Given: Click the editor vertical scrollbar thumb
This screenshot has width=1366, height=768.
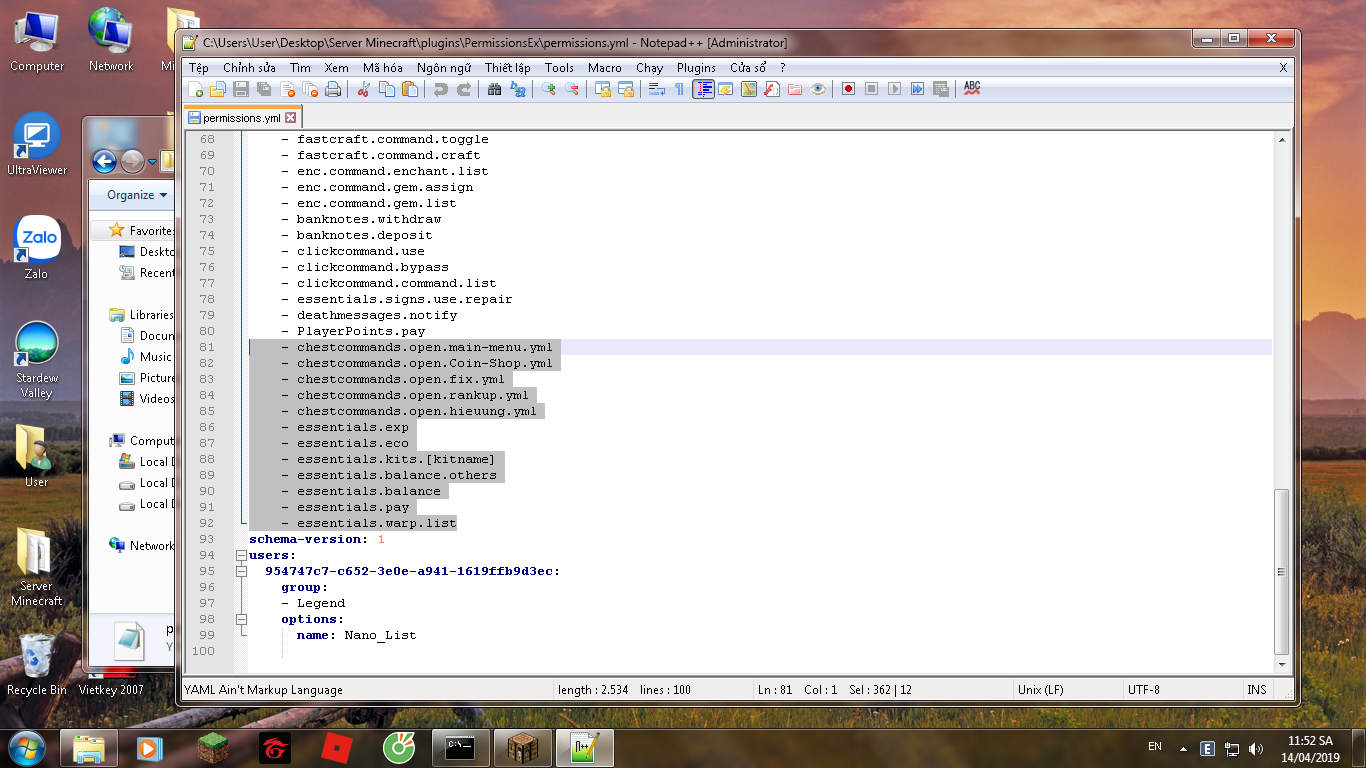Looking at the screenshot, I should point(1283,572).
